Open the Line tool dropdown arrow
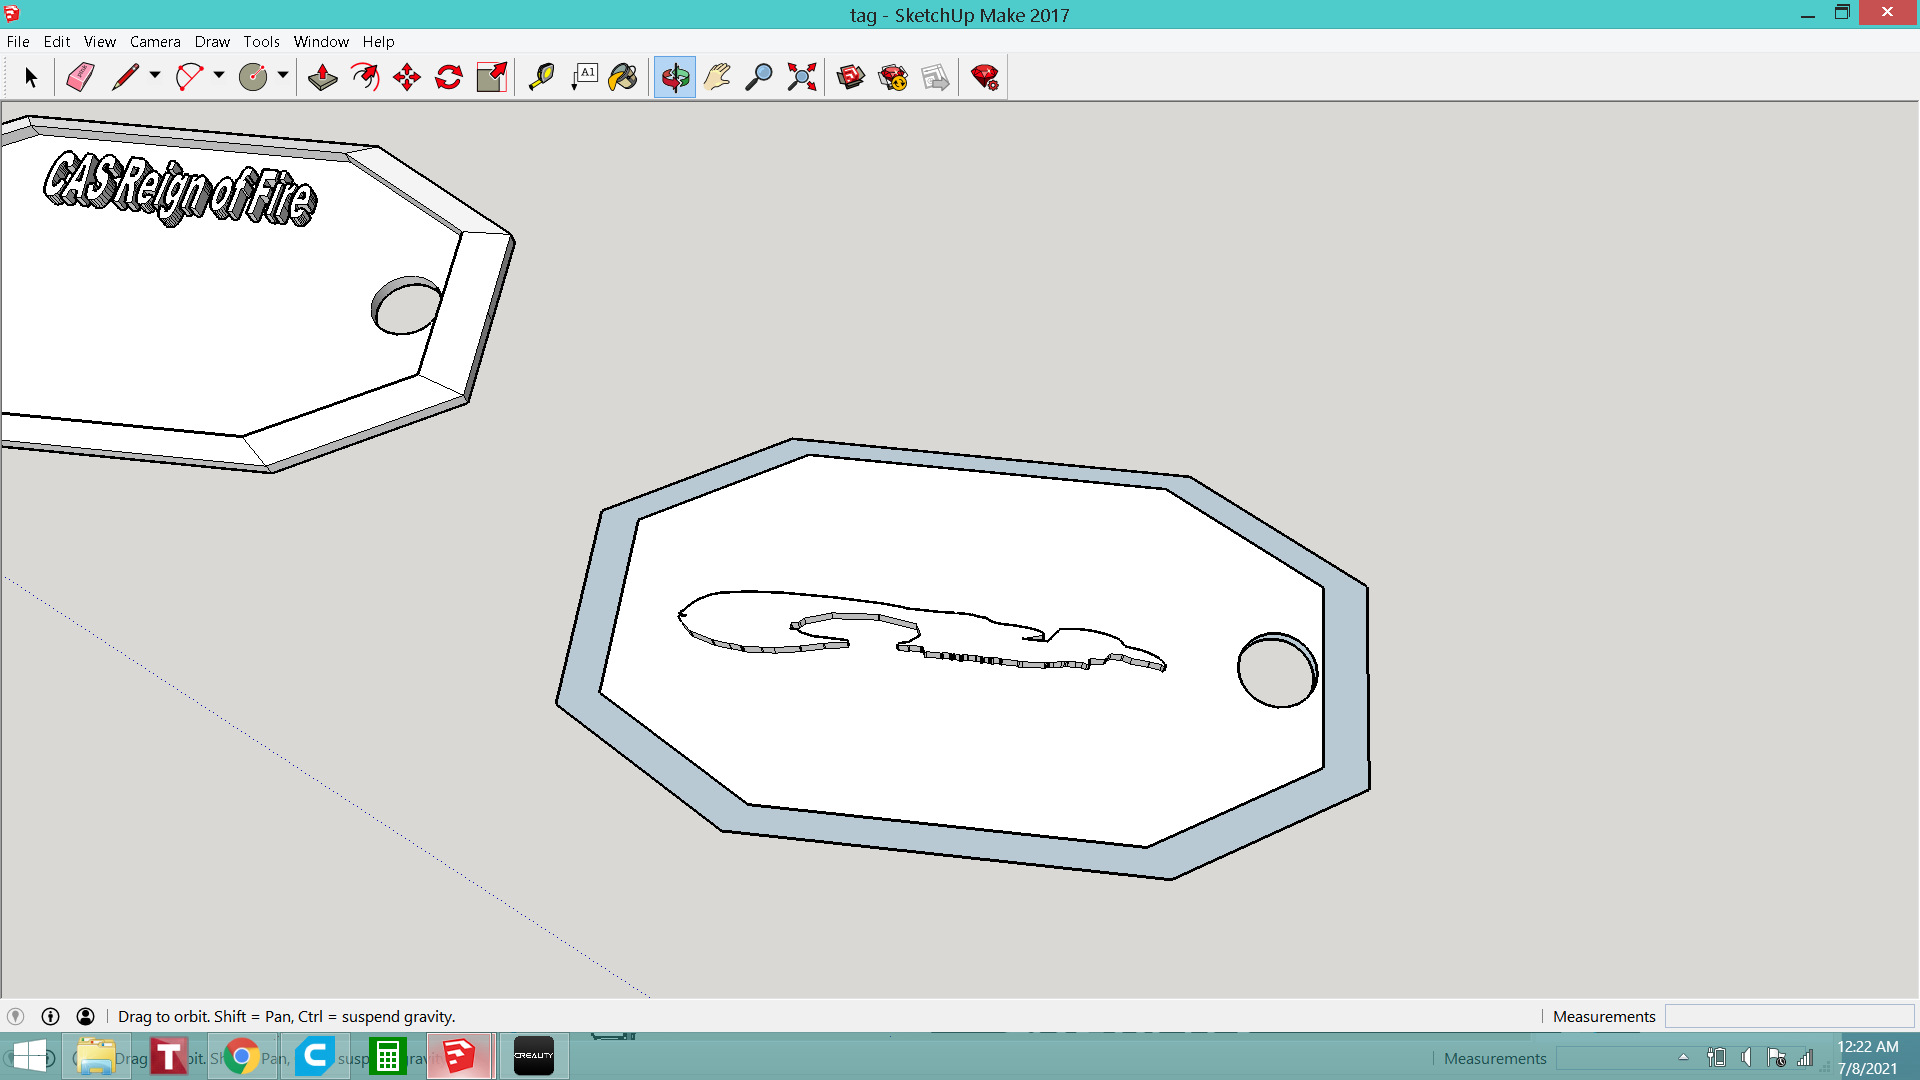 155,76
